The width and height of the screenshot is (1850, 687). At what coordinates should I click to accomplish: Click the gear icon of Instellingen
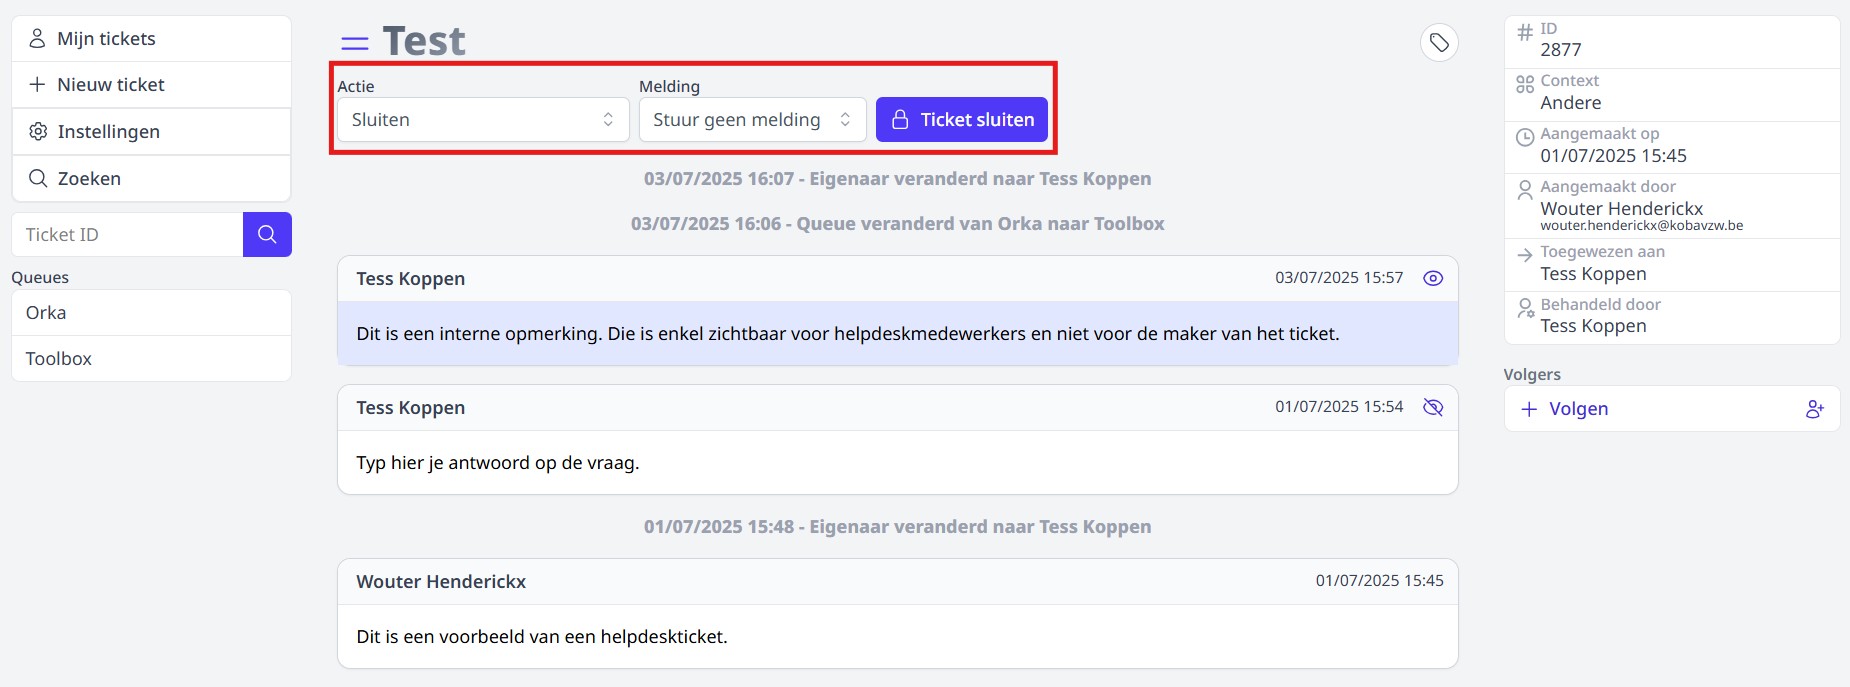pyautogui.click(x=38, y=131)
